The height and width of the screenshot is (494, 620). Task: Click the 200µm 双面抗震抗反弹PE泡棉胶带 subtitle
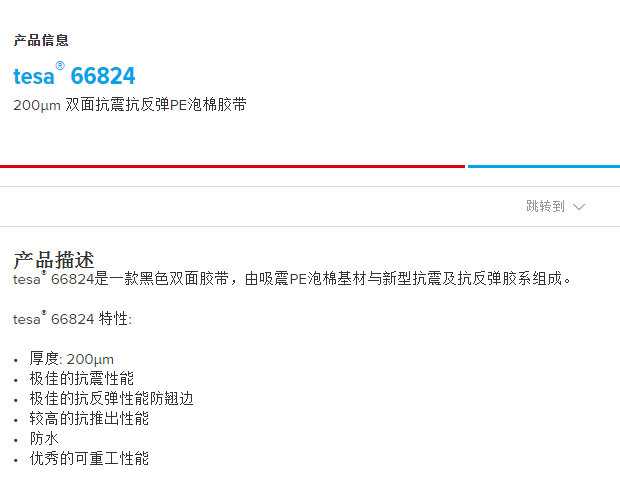click(x=130, y=105)
